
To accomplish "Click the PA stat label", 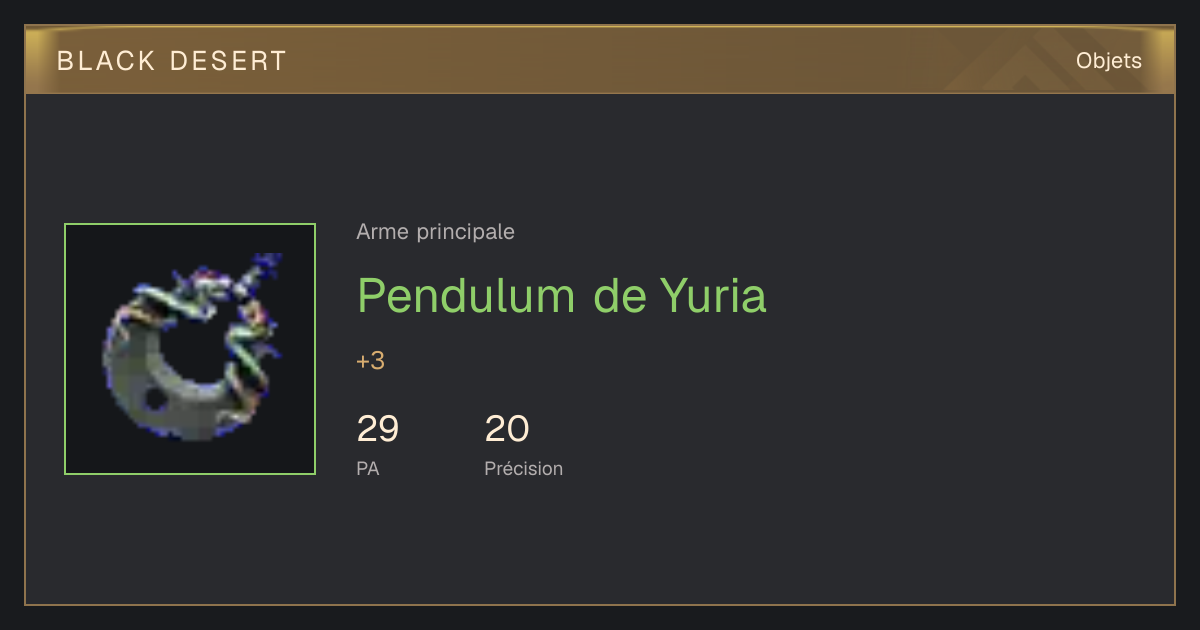I will point(368,468).
